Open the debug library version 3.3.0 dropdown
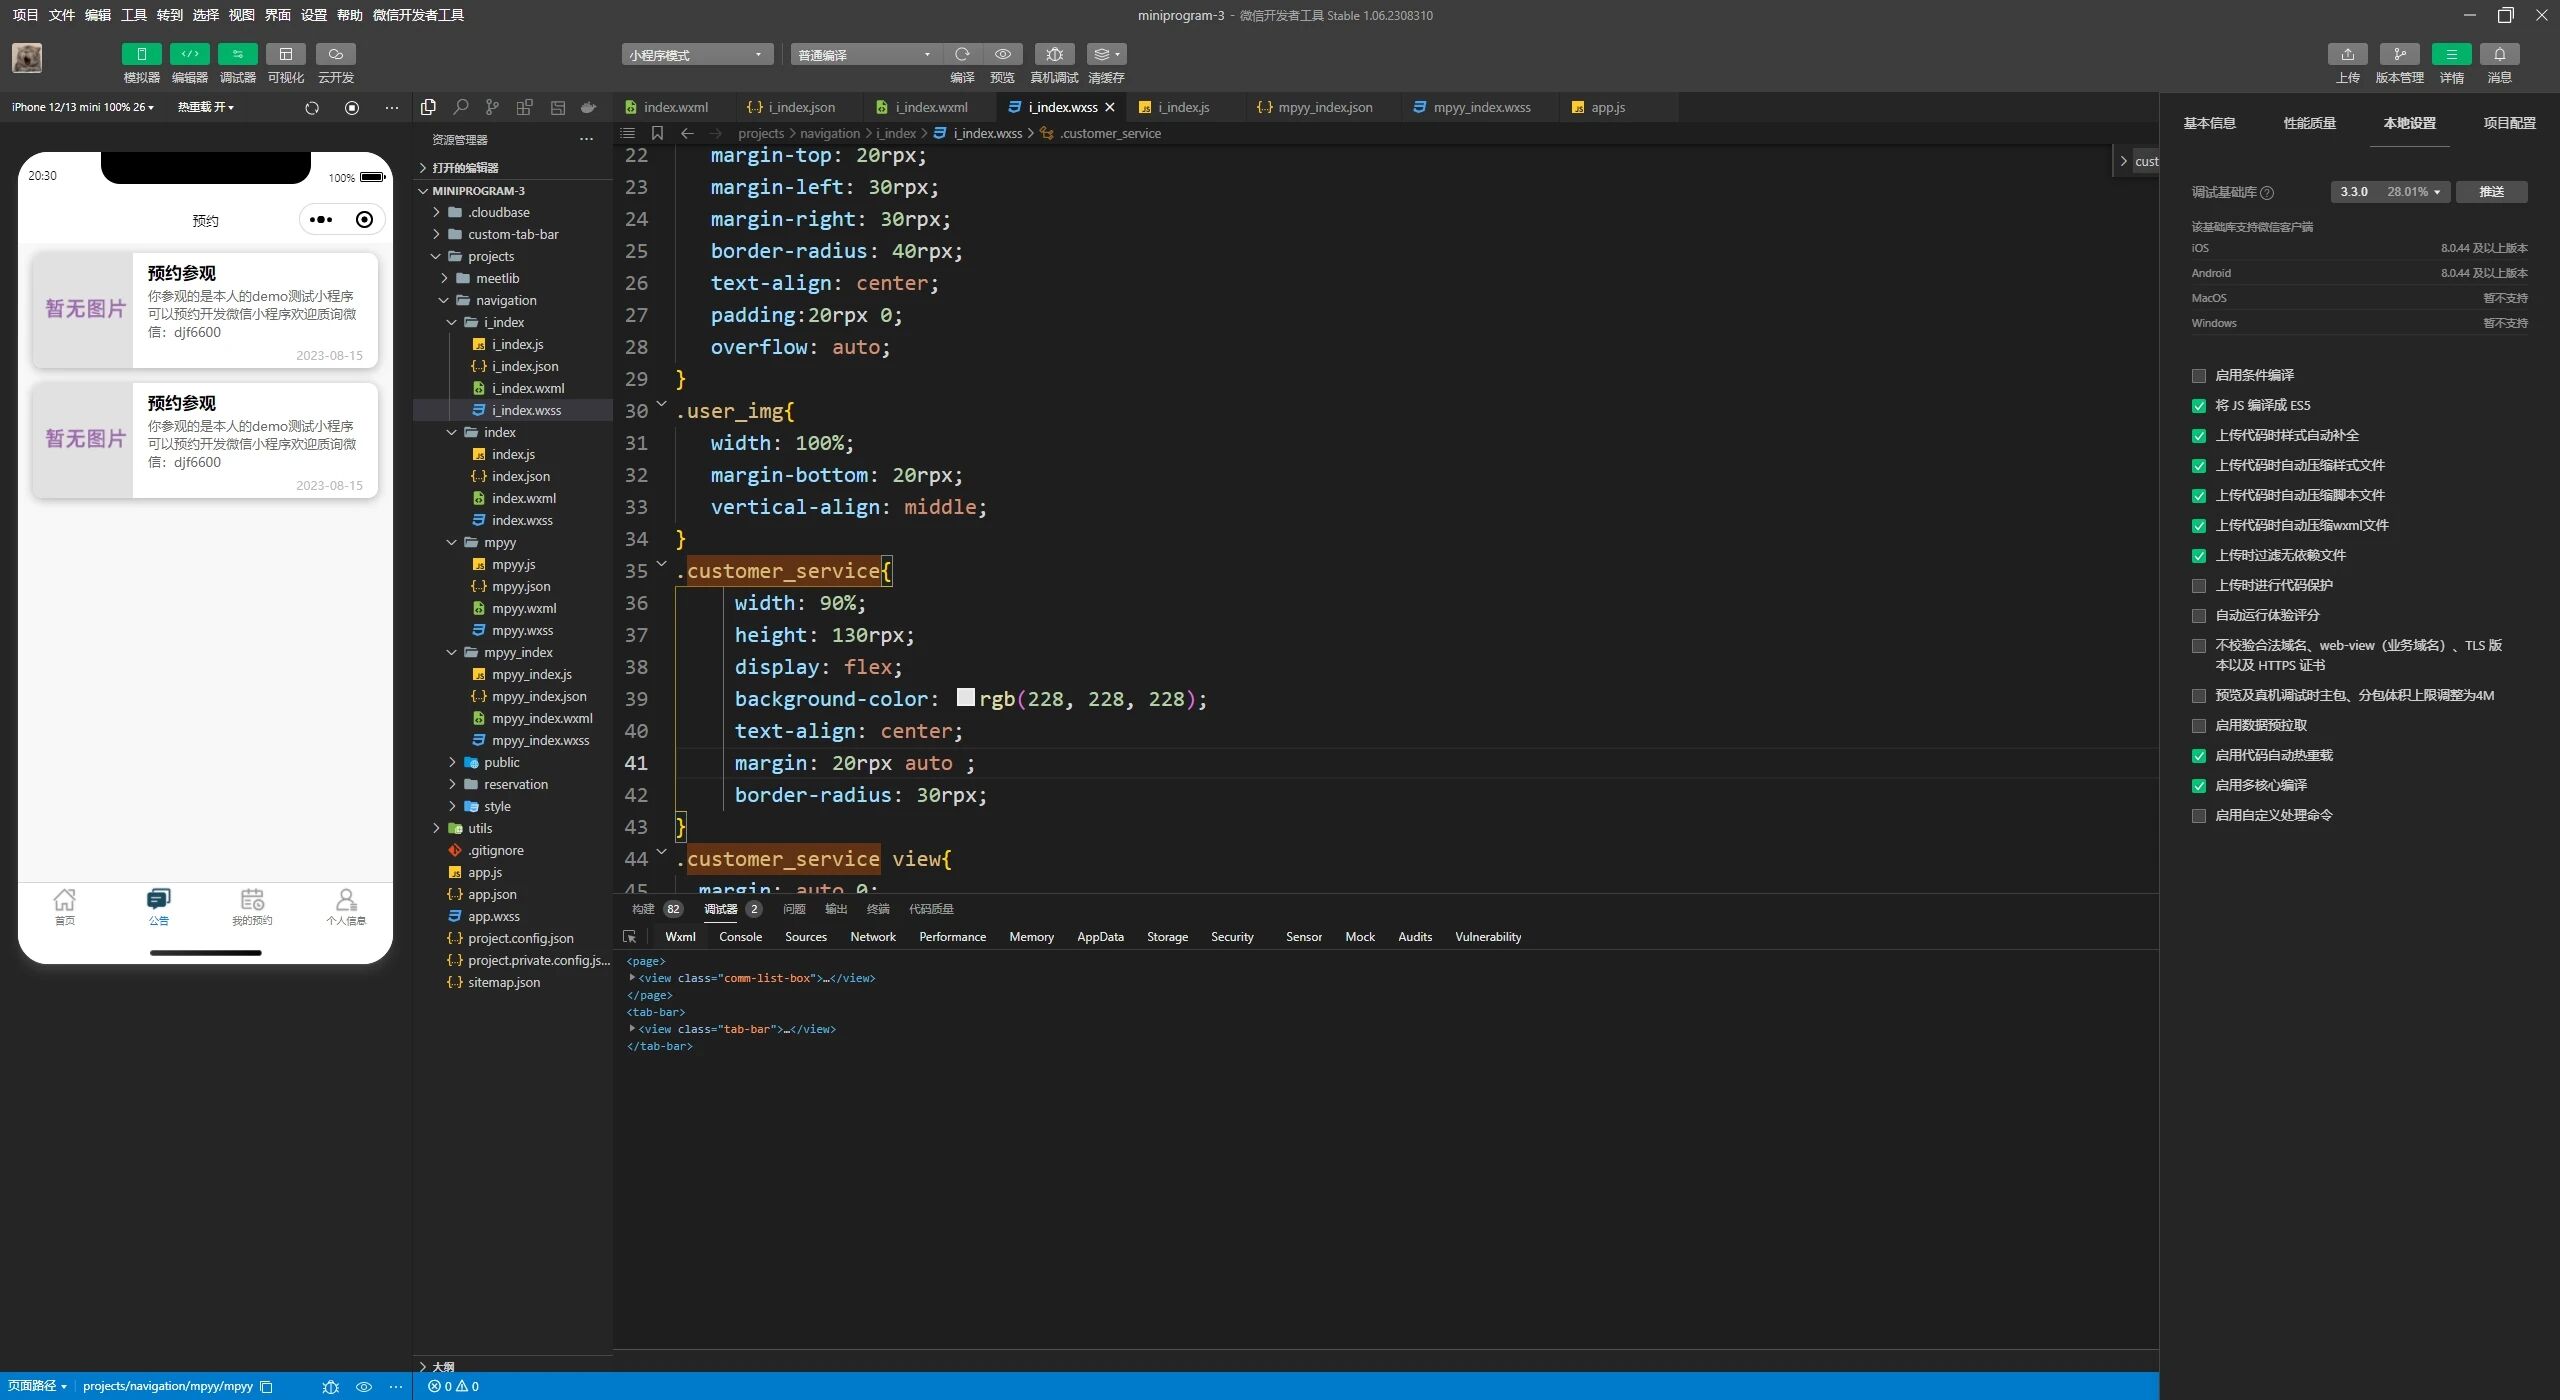The width and height of the screenshot is (2560, 1400). [x=2389, y=192]
